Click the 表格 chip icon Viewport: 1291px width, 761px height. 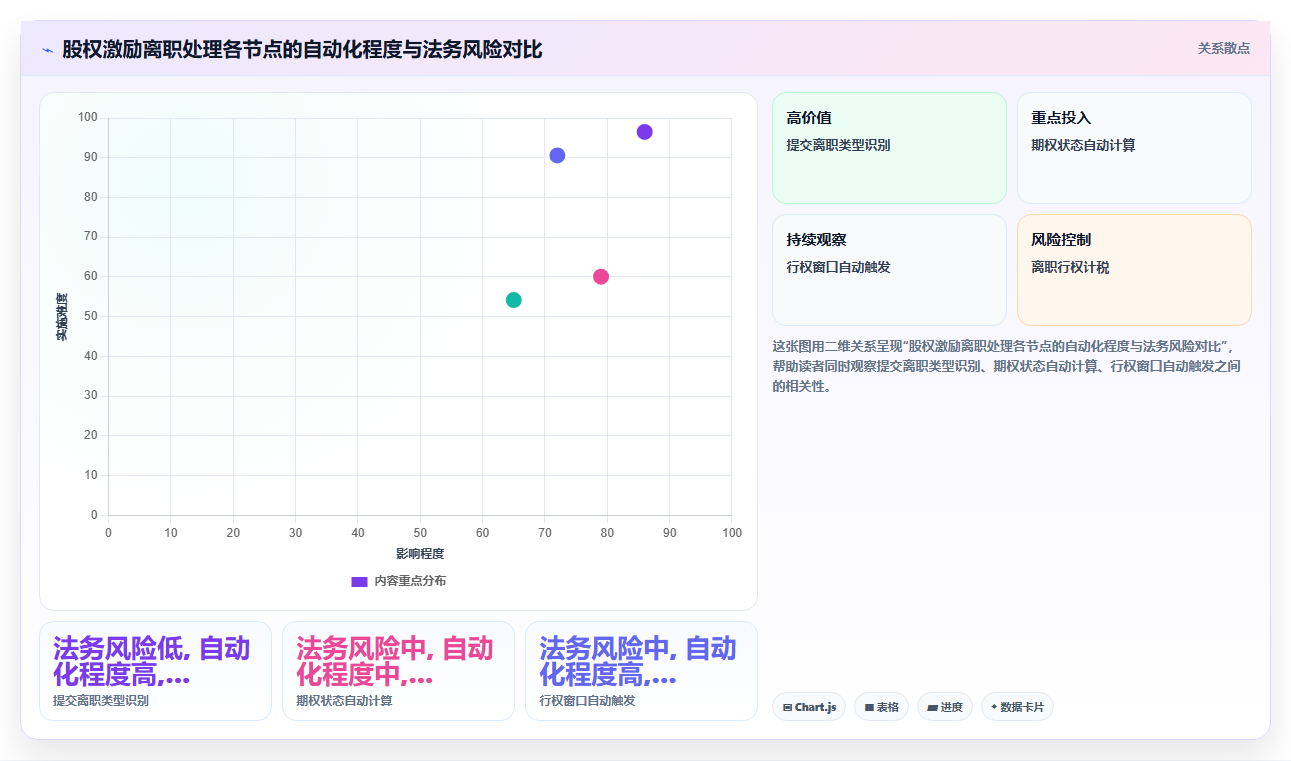[x=869, y=707]
